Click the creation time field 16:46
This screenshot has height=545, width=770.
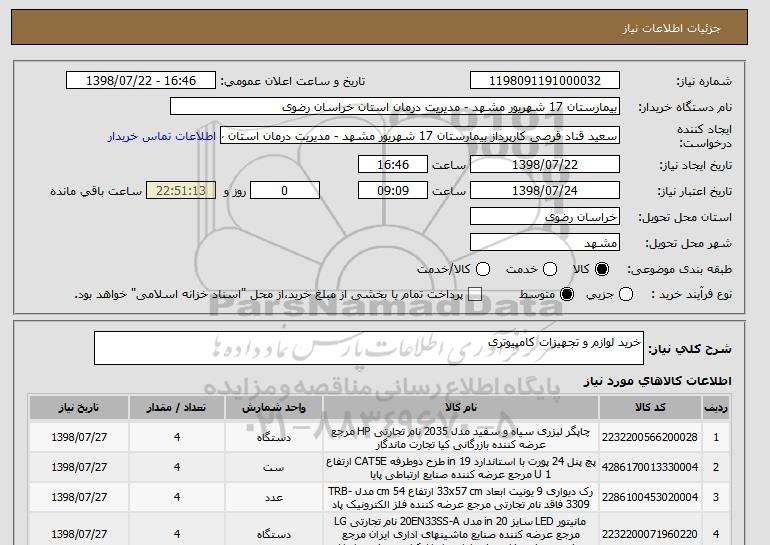tap(393, 164)
